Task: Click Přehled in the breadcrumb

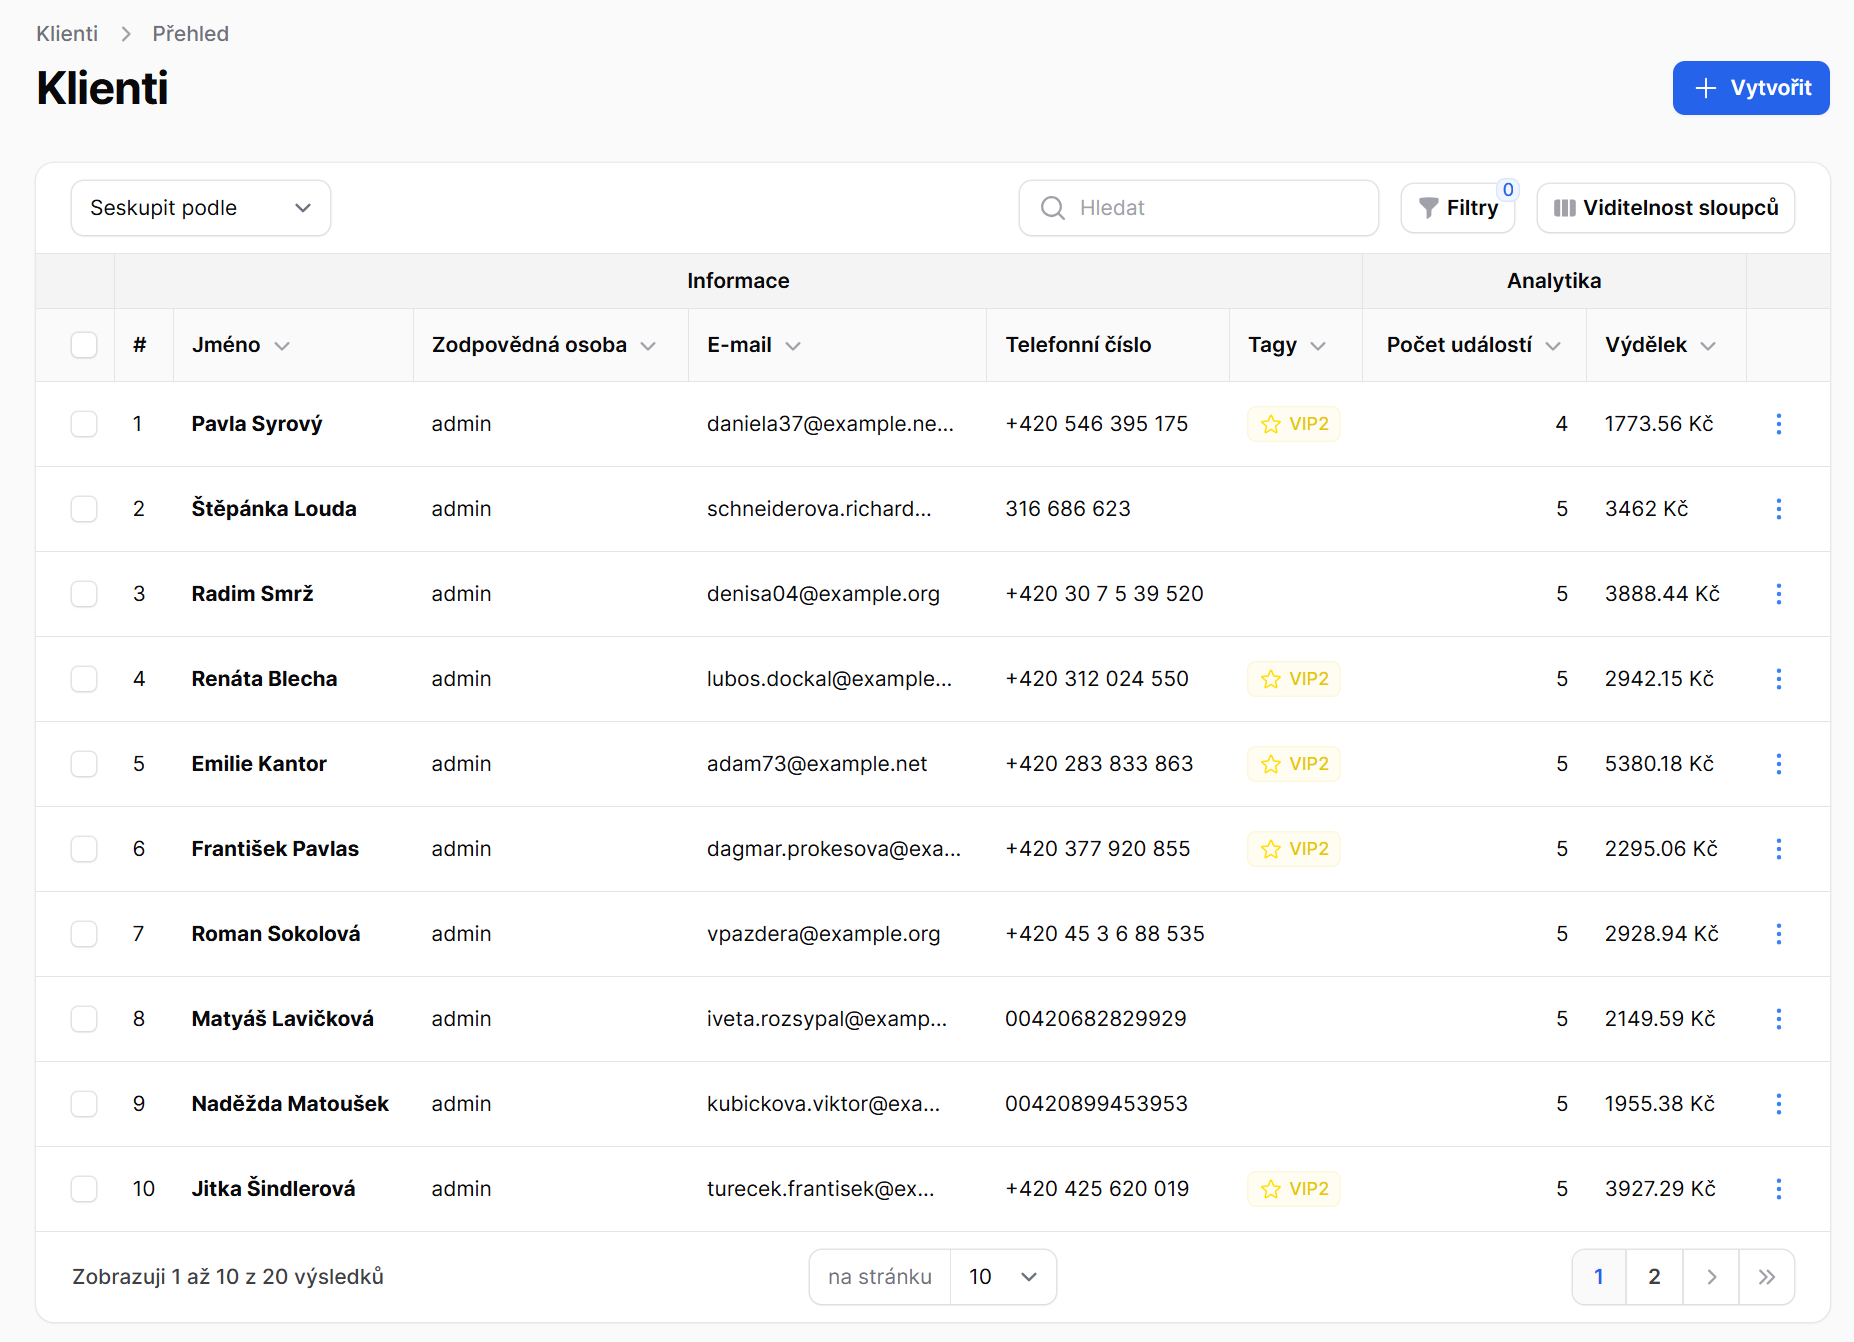Action: pyautogui.click(x=191, y=34)
